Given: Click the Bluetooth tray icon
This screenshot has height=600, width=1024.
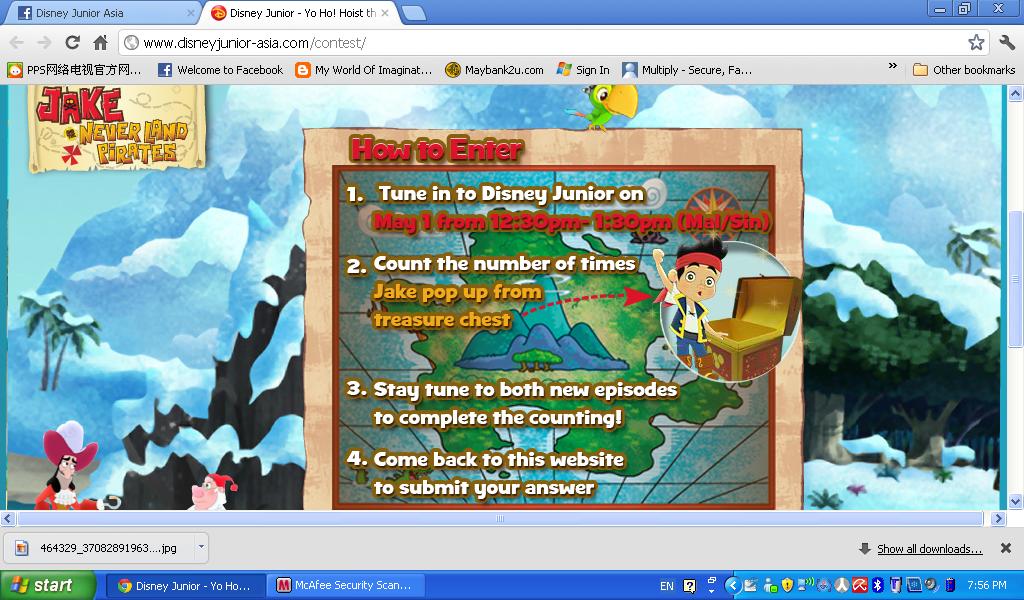Looking at the screenshot, I should (x=878, y=585).
